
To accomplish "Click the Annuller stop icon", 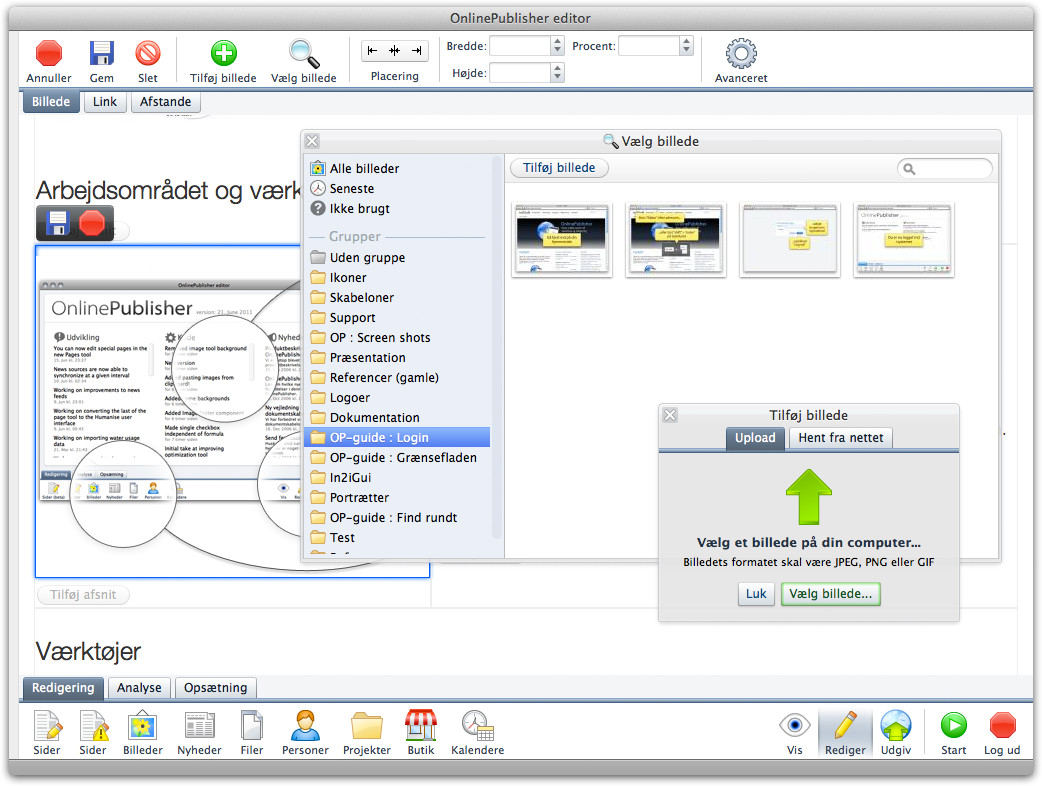I will [x=49, y=53].
